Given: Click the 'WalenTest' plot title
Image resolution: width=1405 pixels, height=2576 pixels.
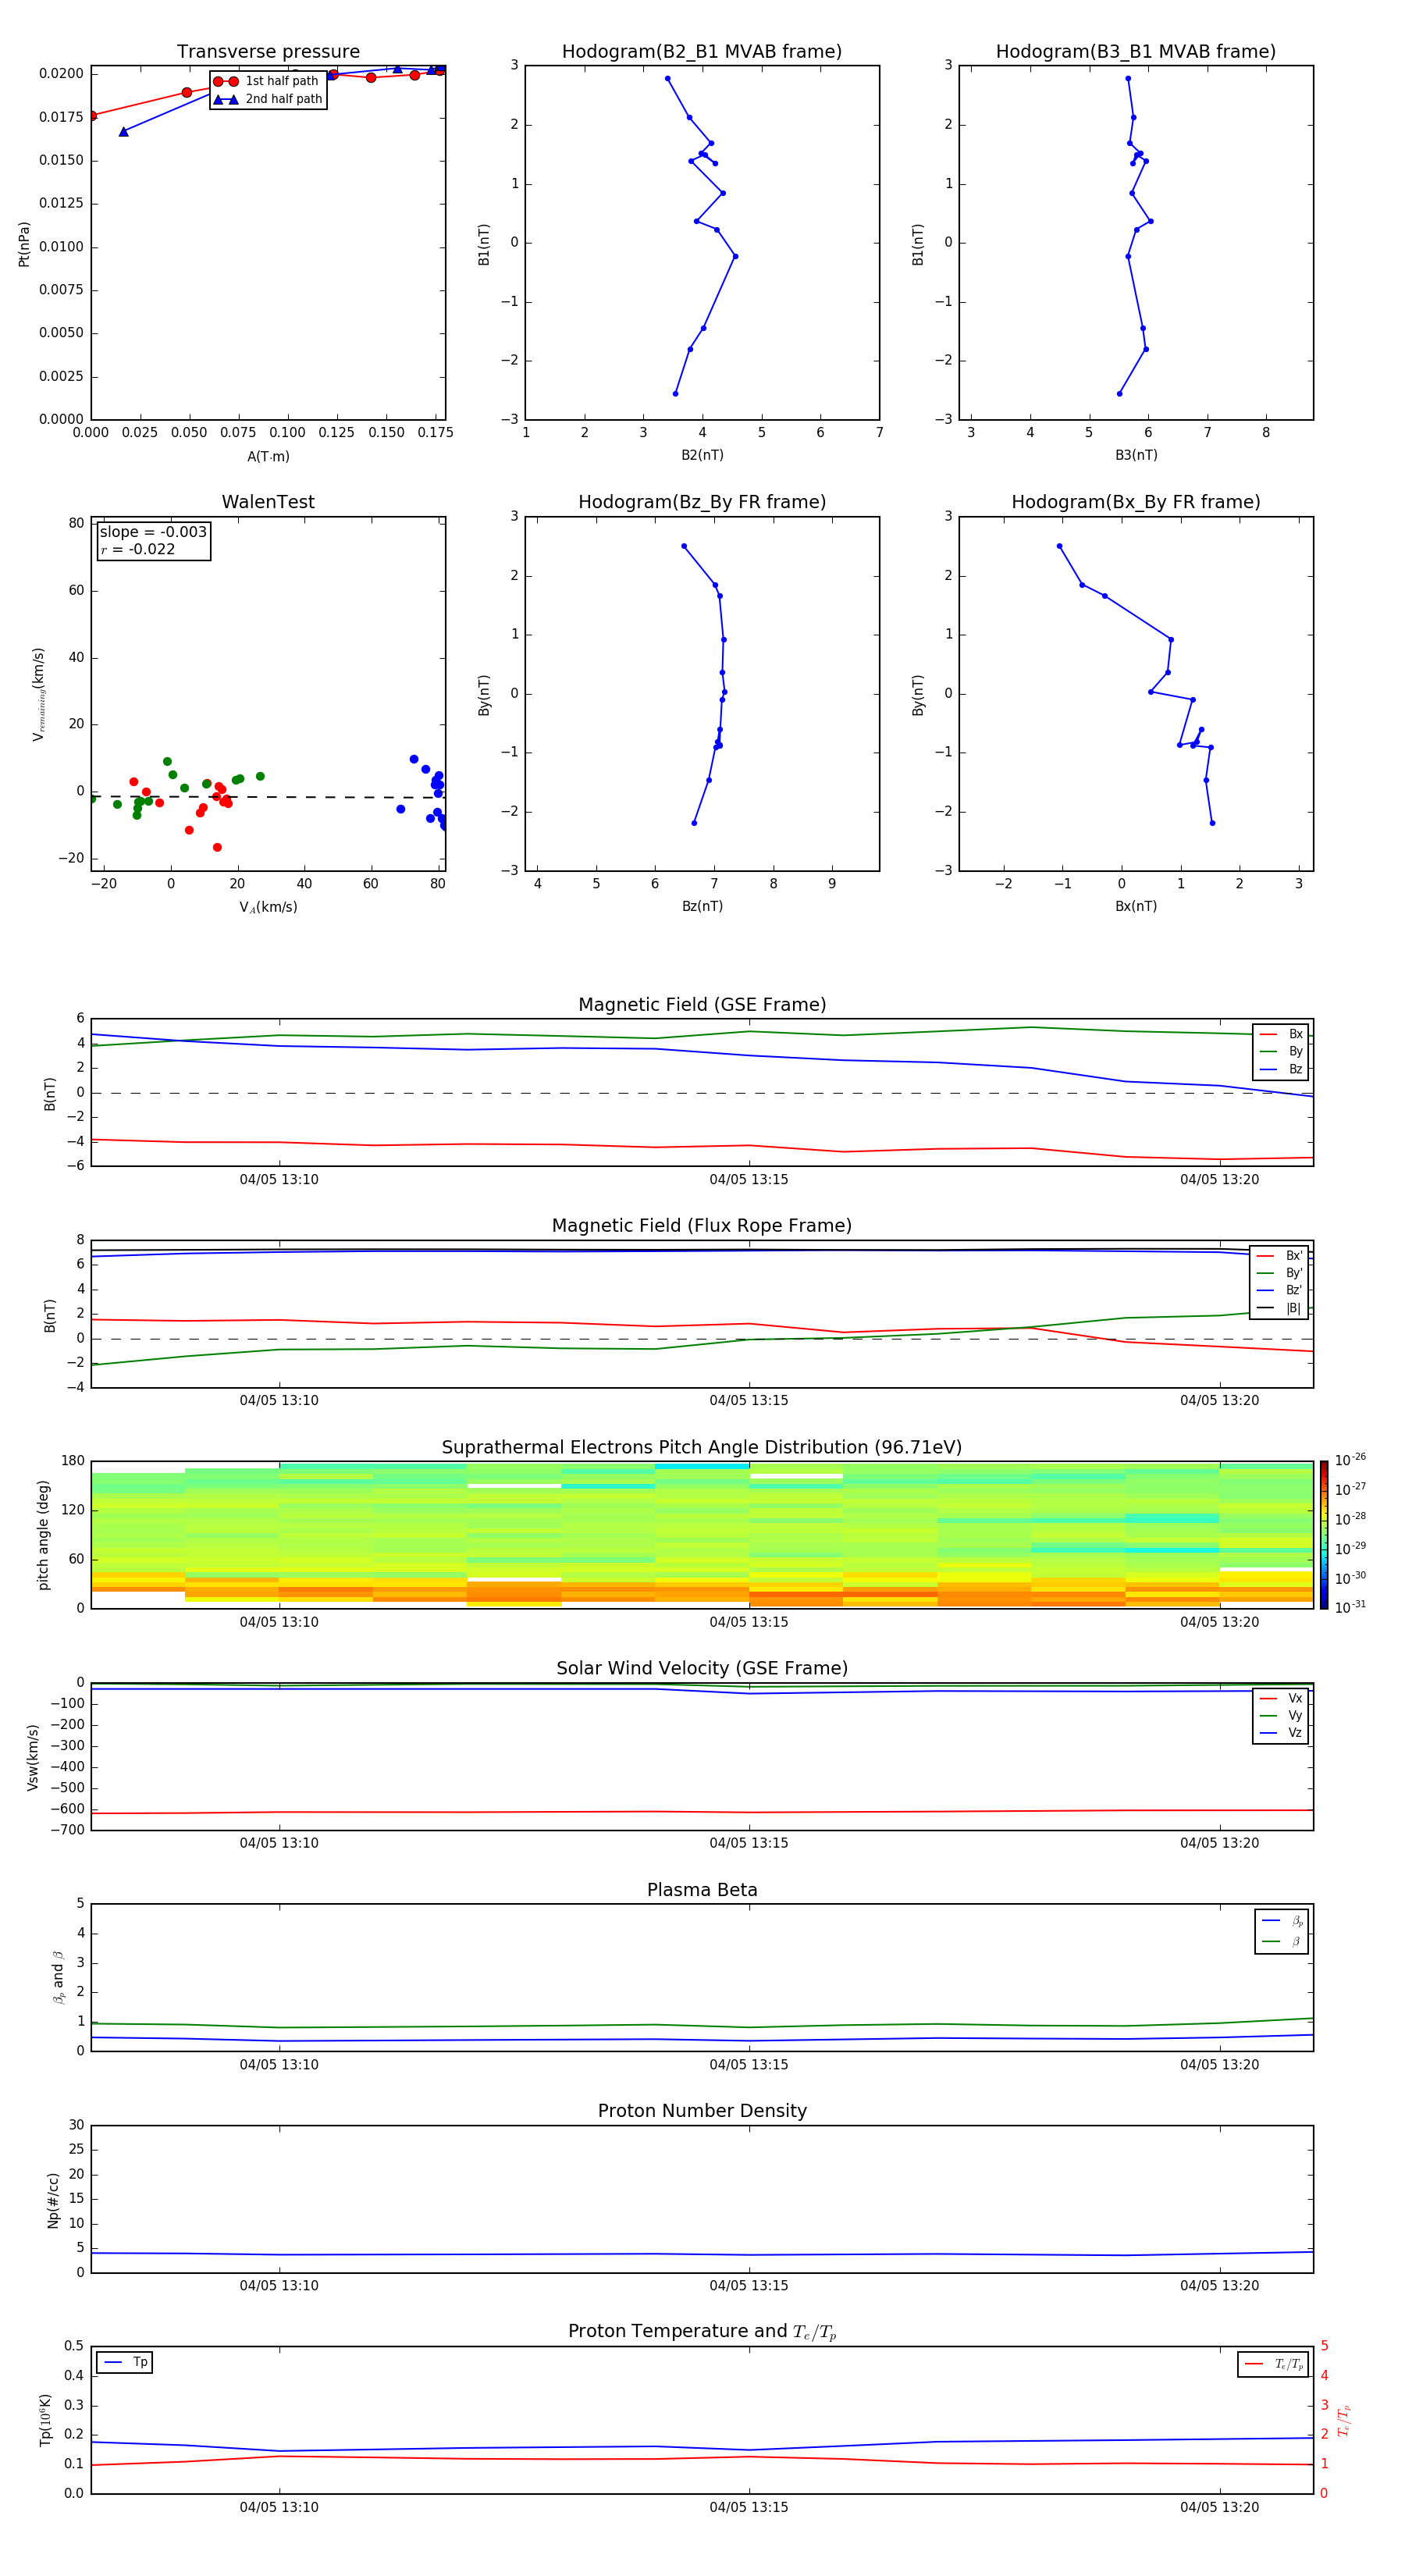Looking at the screenshot, I should pyautogui.click(x=268, y=502).
